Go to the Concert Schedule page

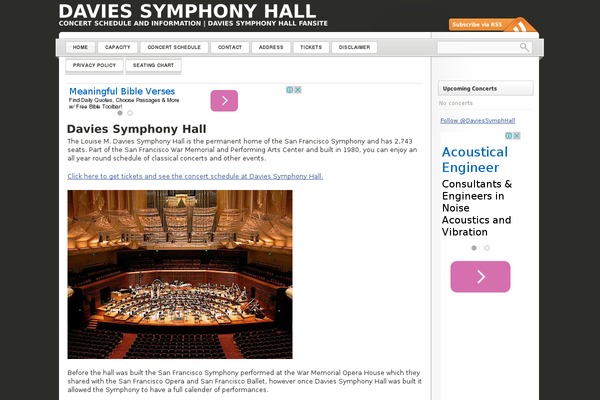pos(174,47)
